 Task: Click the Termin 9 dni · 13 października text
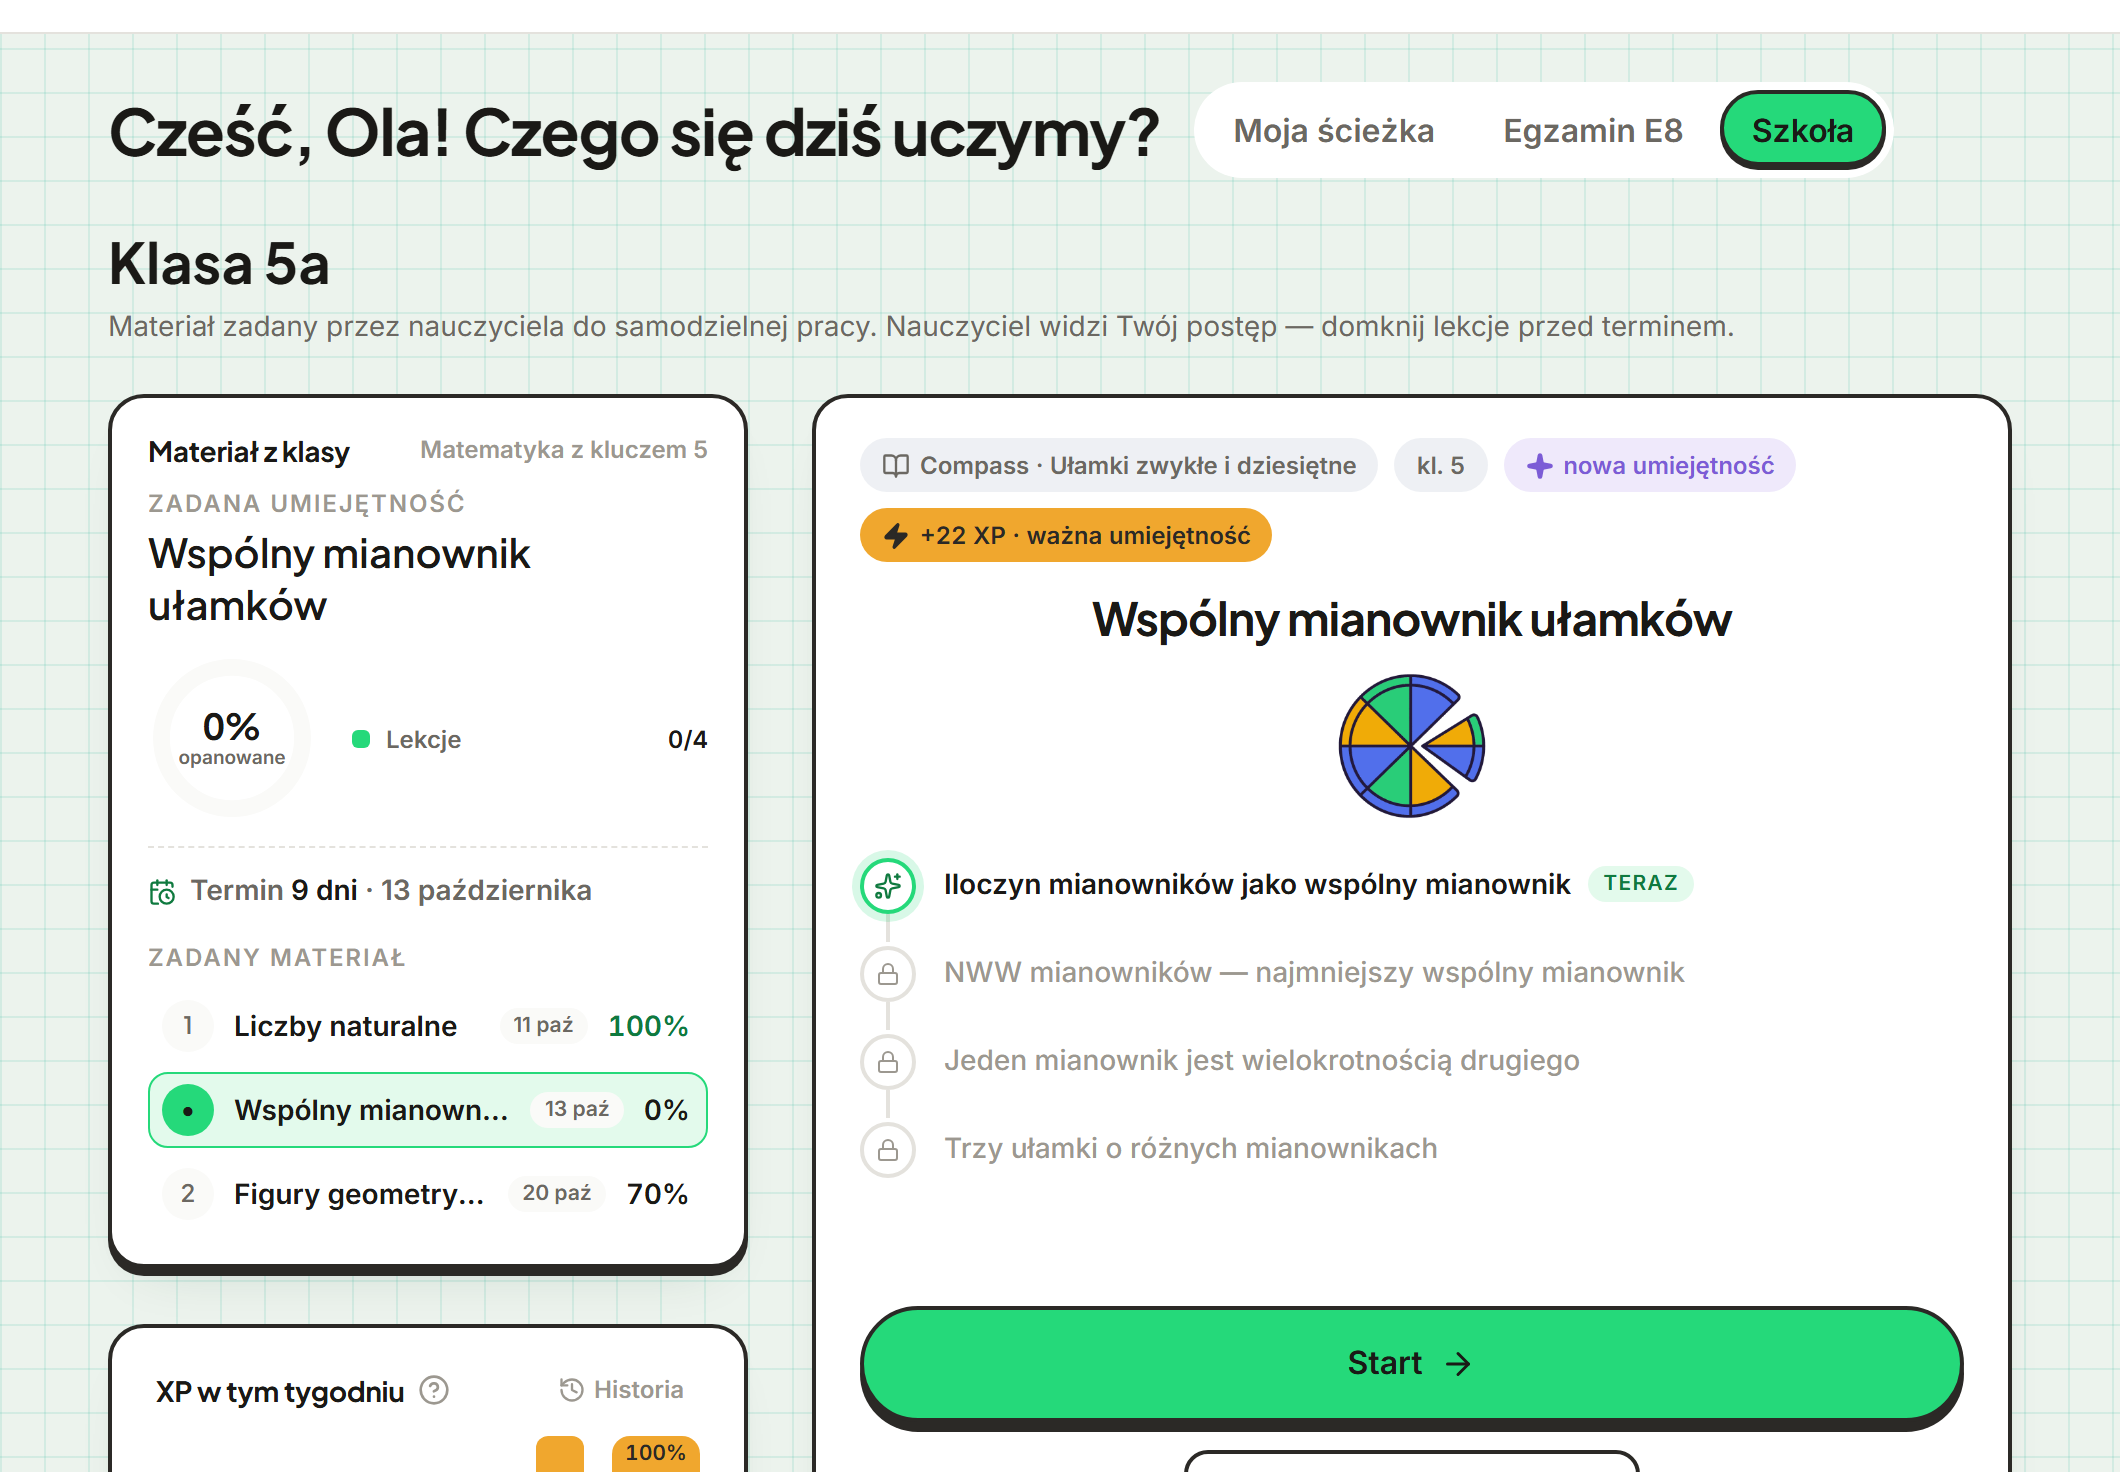coord(391,891)
